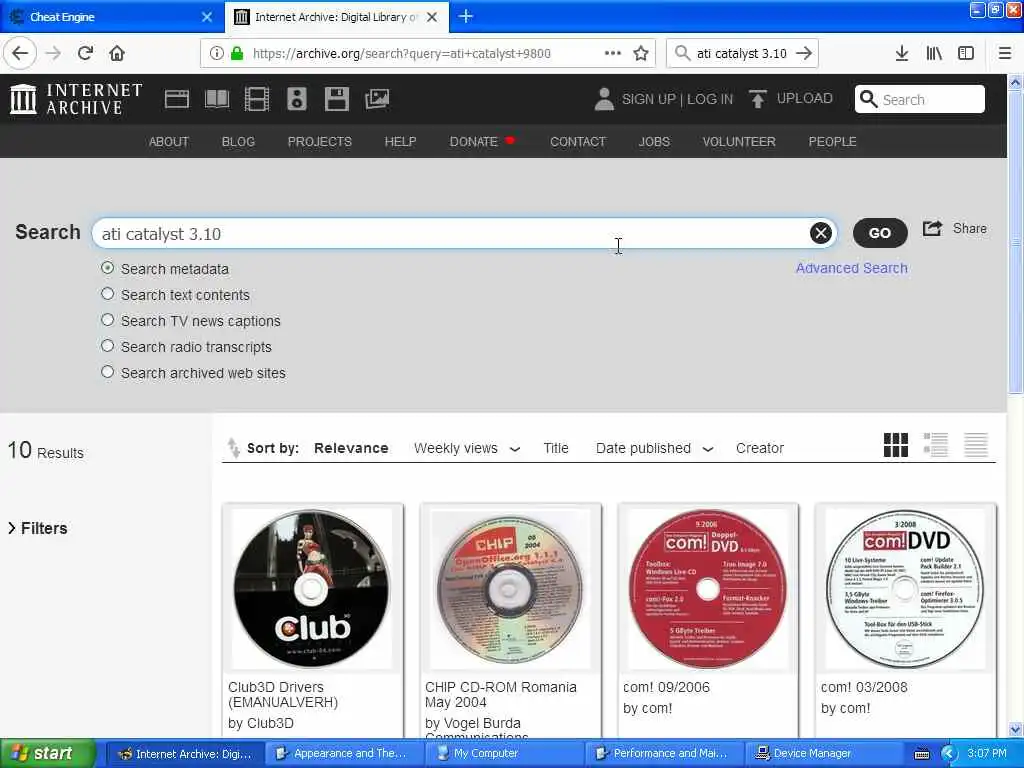The height and width of the screenshot is (768, 1024).
Task: Open the com! 03/2008 DVD thumbnail
Action: point(905,588)
